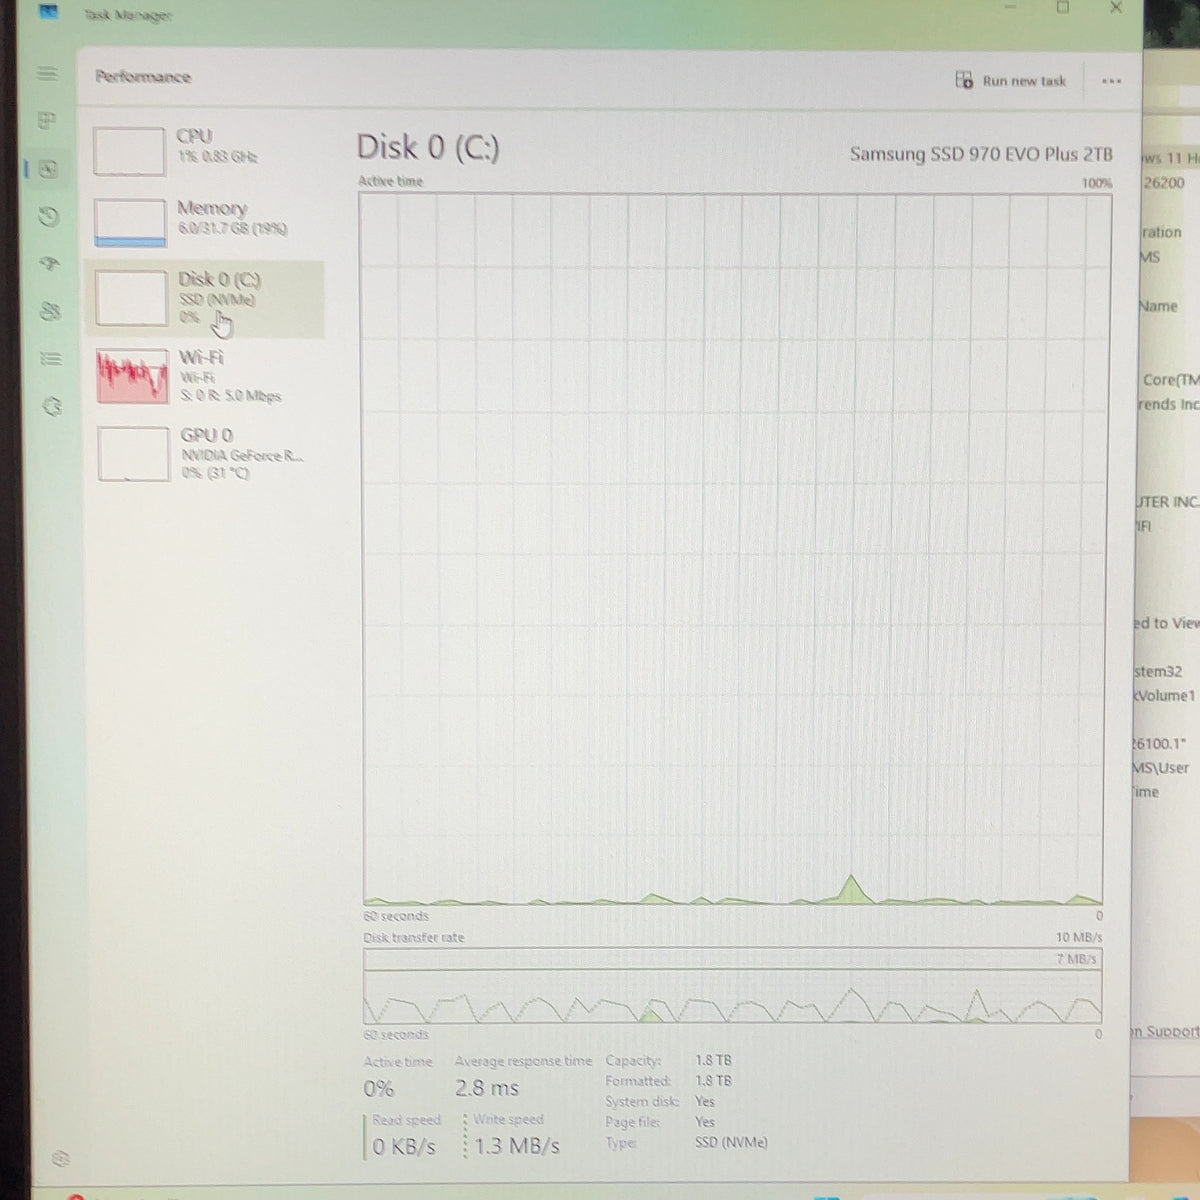Select the Disk 0 (C:) item
The width and height of the screenshot is (1200, 1200).
click(205, 299)
